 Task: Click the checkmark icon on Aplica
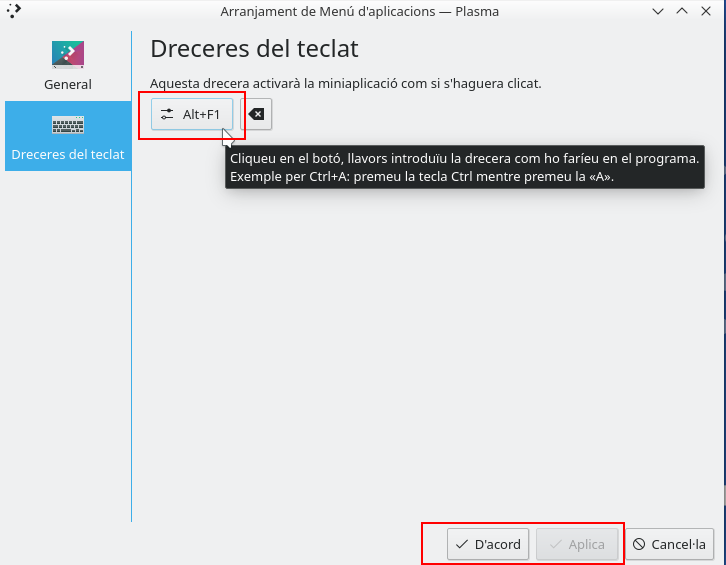click(x=555, y=545)
